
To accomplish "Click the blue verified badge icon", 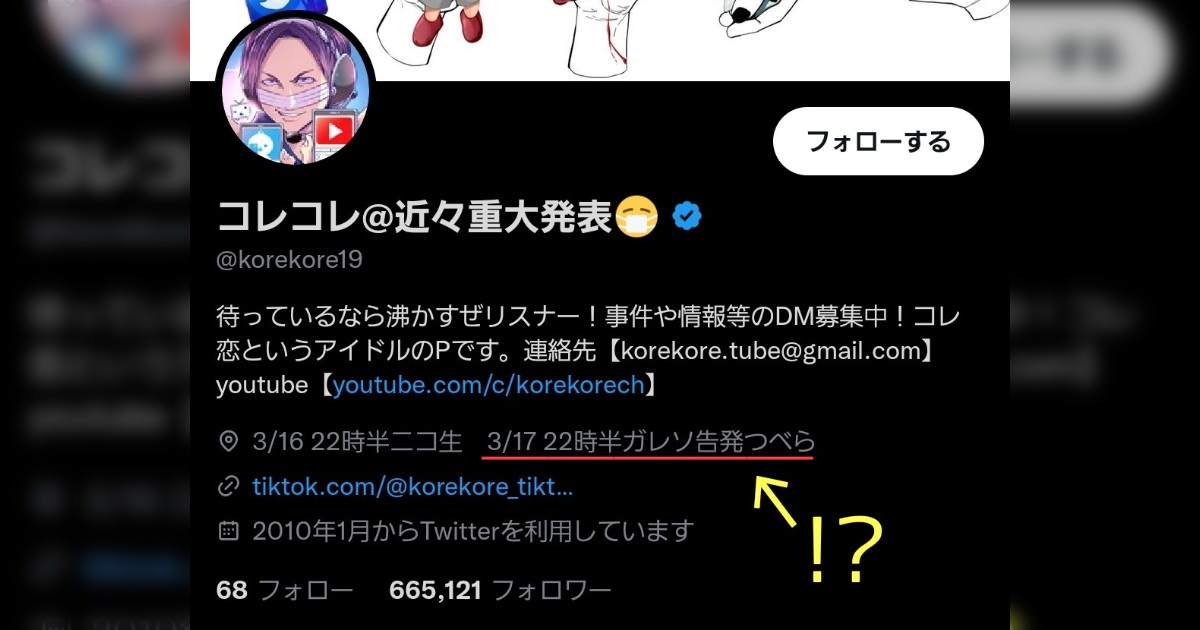I will pyautogui.click(x=686, y=215).
